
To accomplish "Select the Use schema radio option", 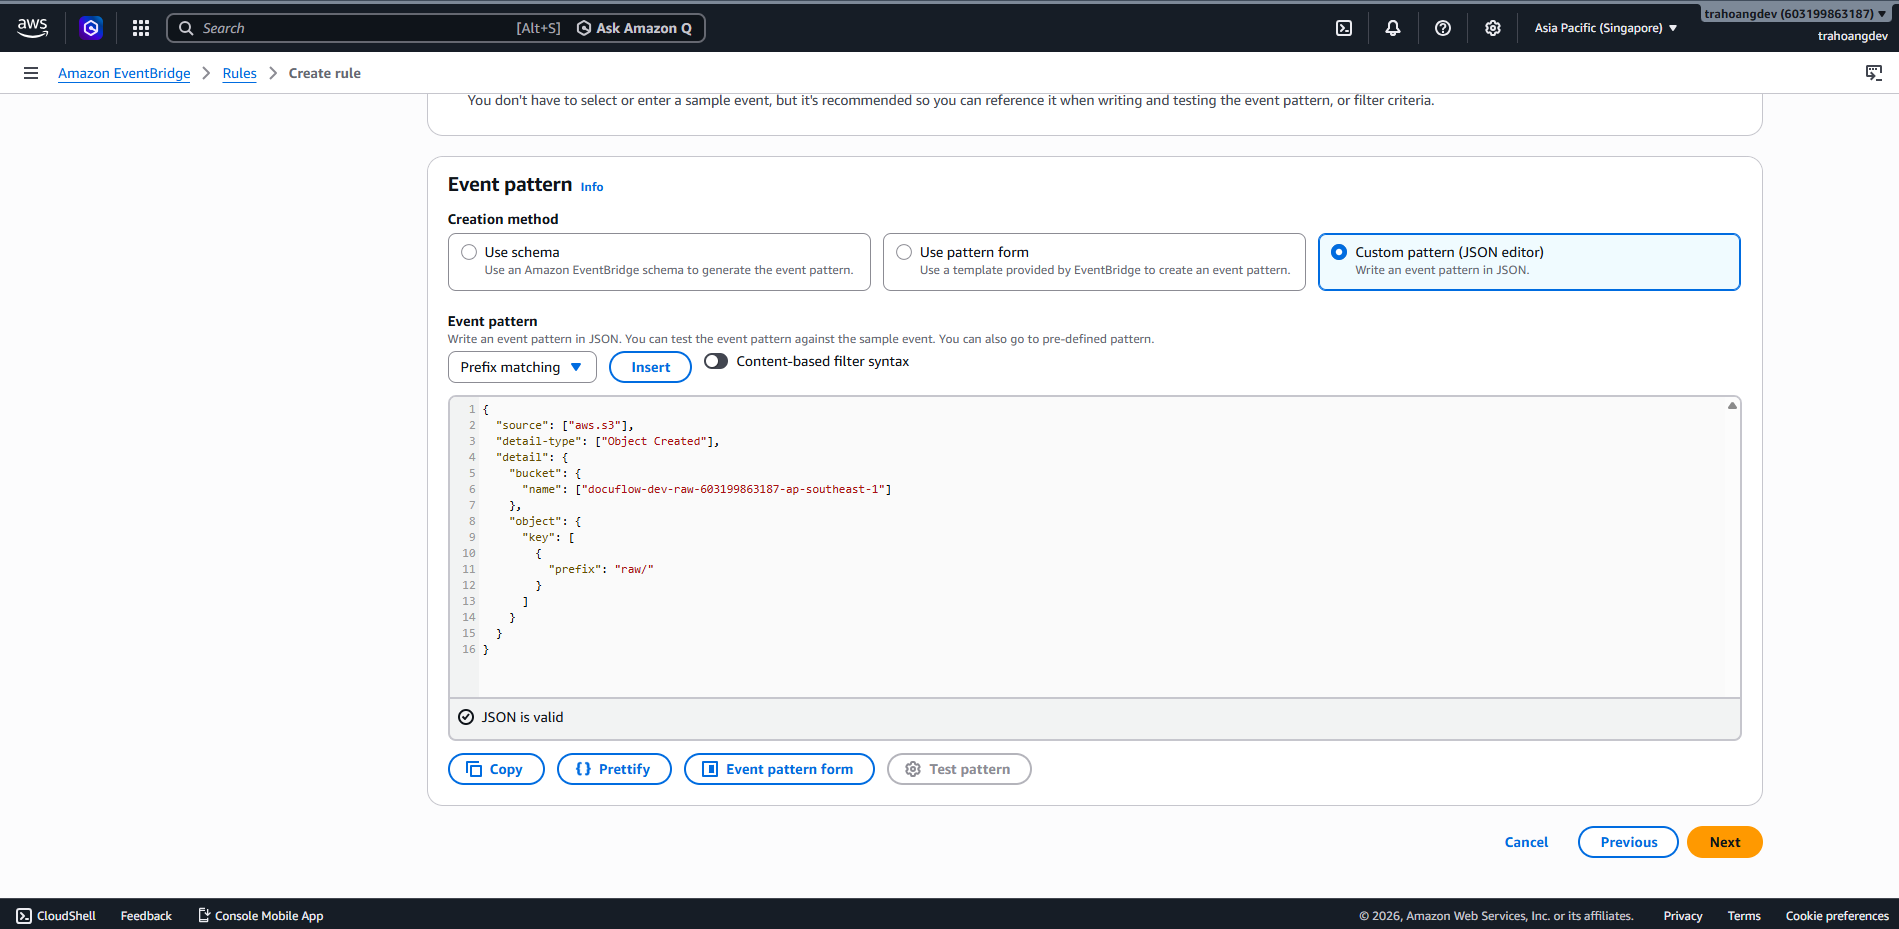I will (x=469, y=252).
